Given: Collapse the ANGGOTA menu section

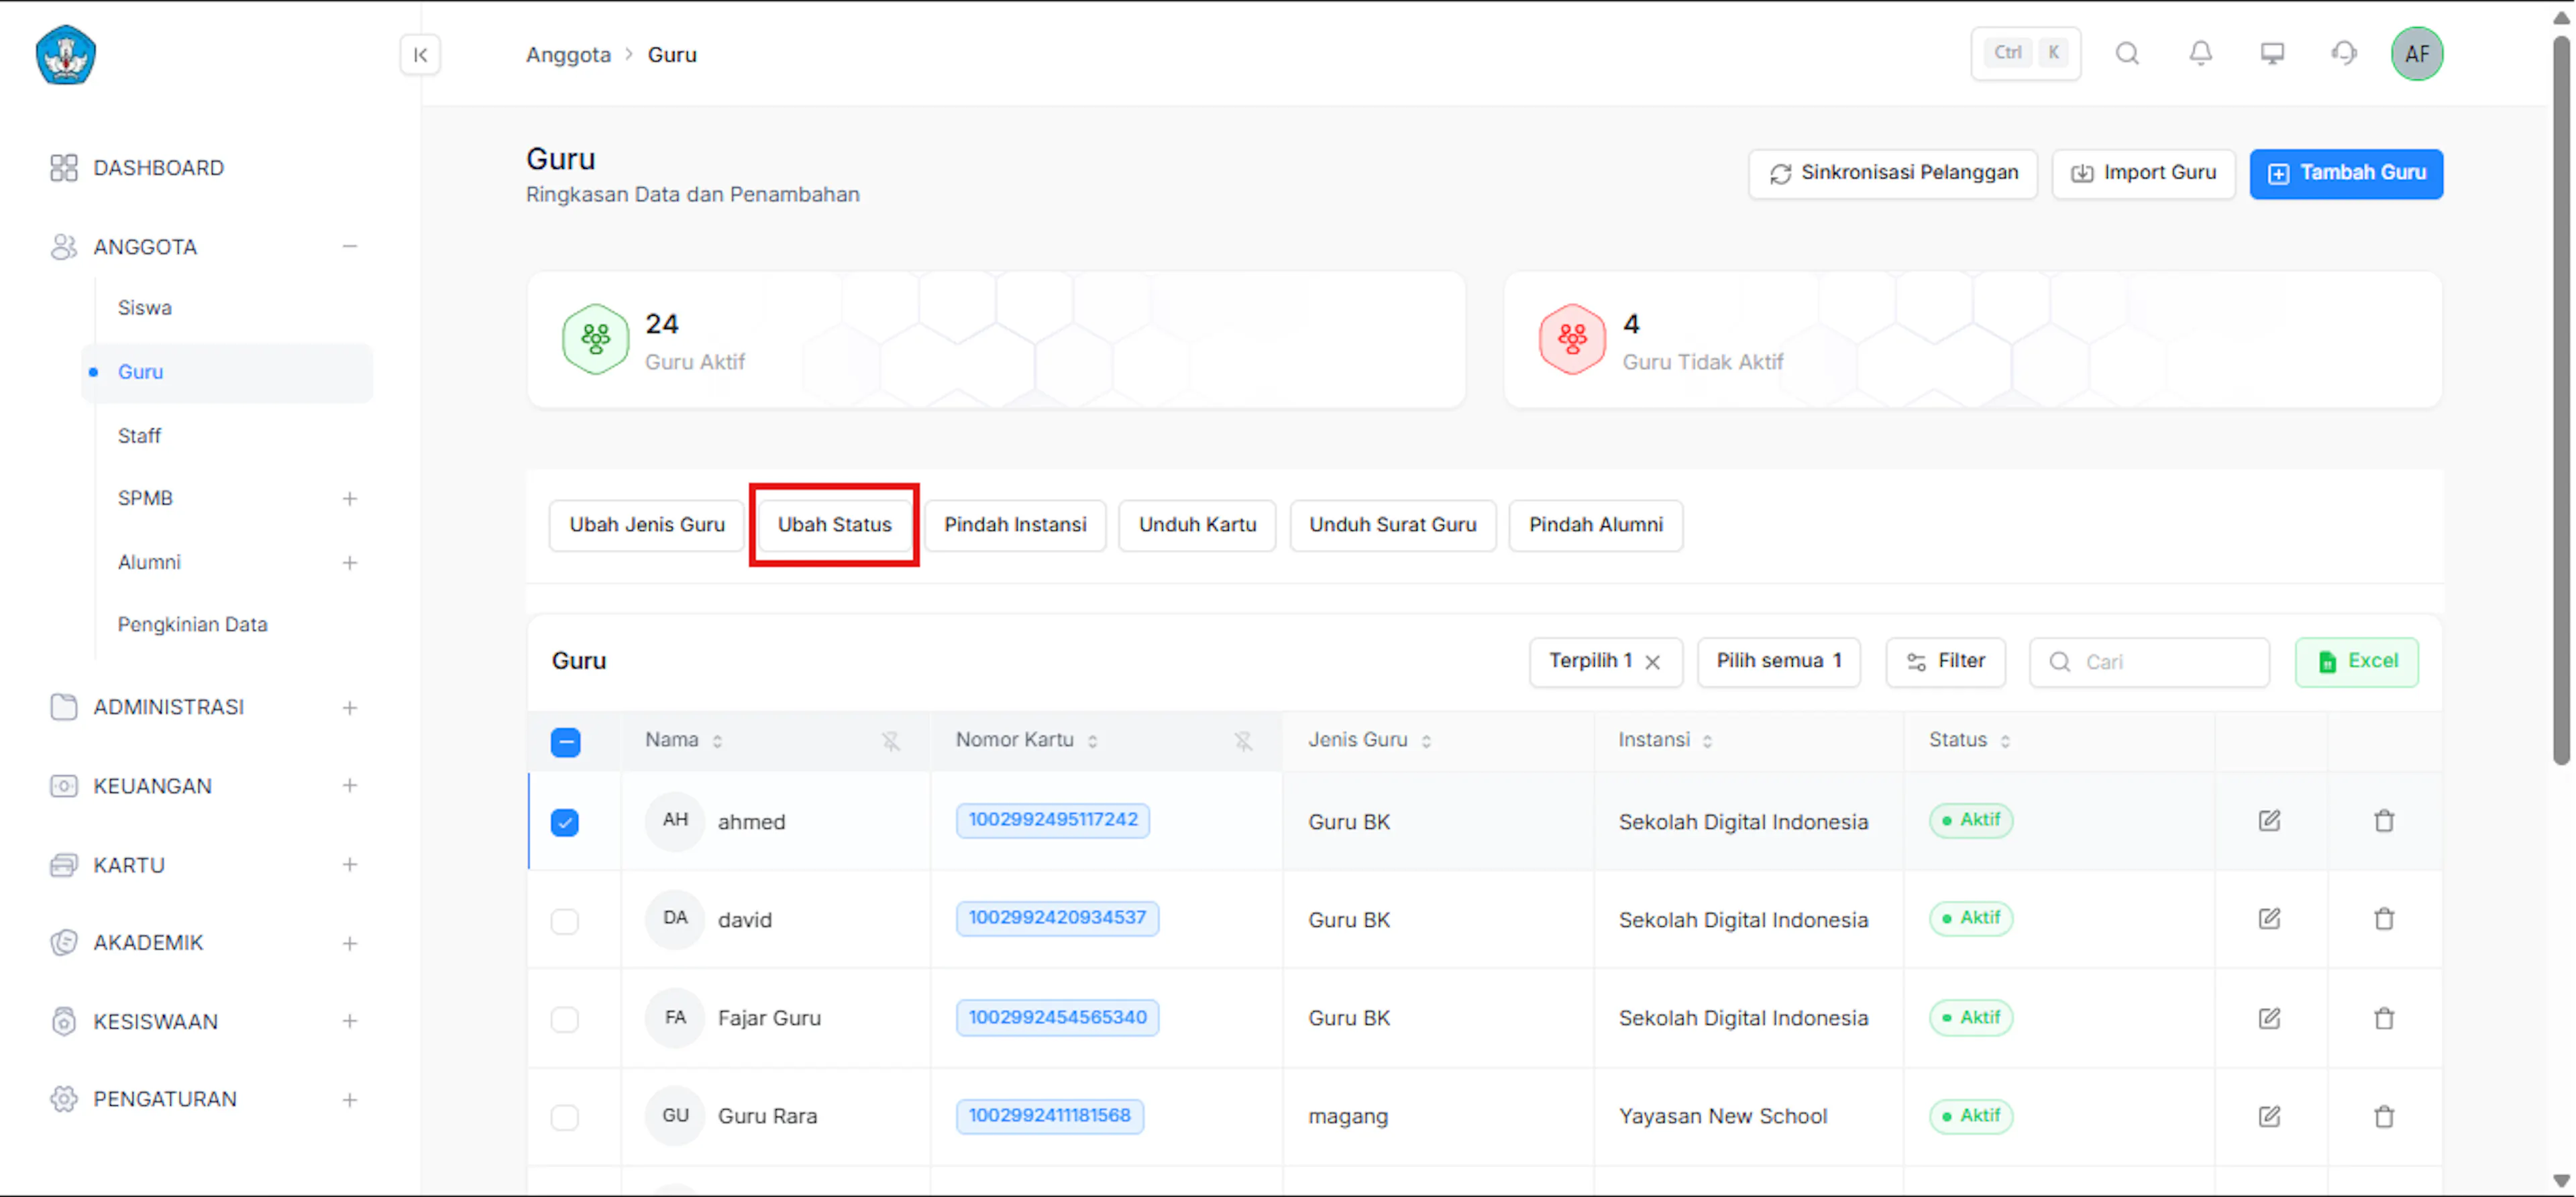Looking at the screenshot, I should click(x=349, y=247).
